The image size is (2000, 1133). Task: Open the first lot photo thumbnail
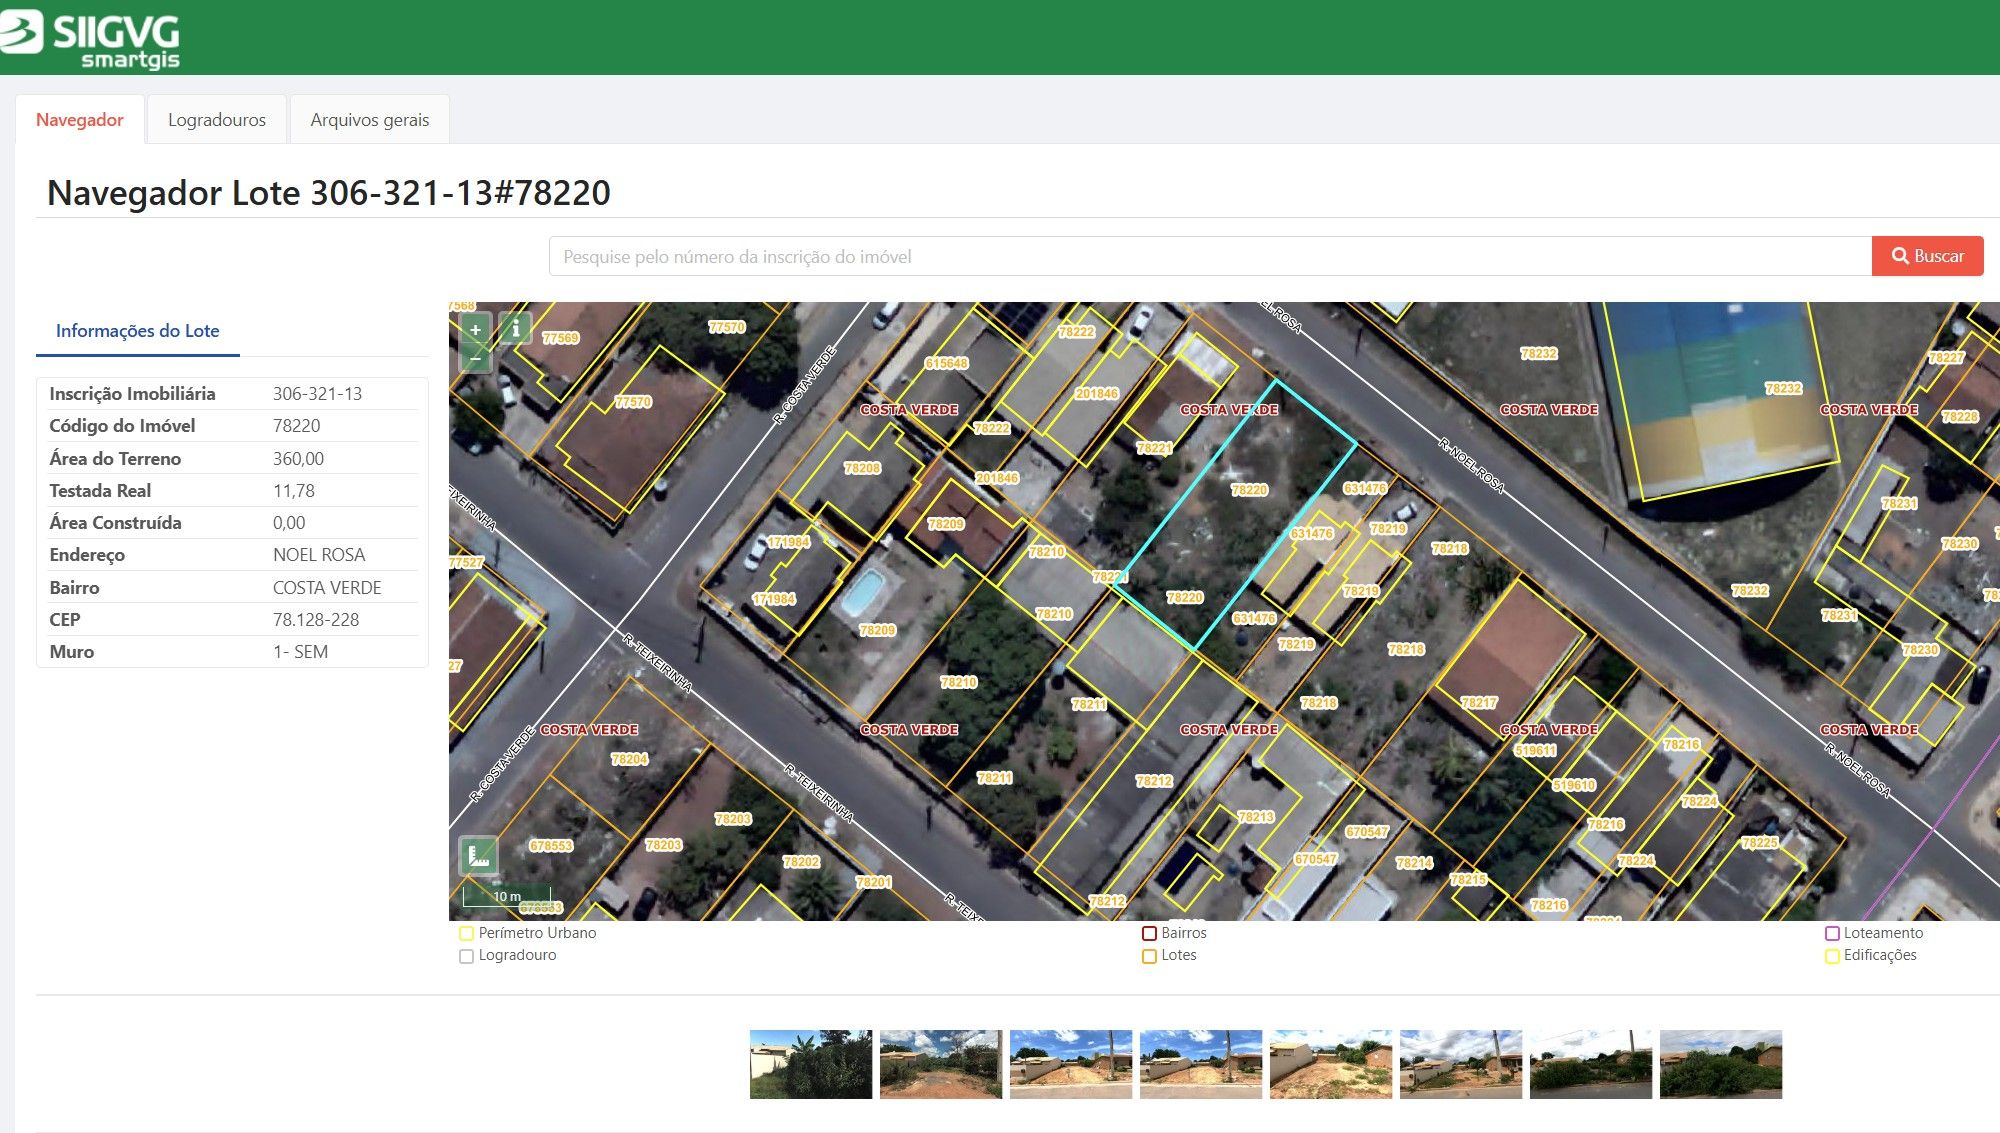[x=811, y=1064]
